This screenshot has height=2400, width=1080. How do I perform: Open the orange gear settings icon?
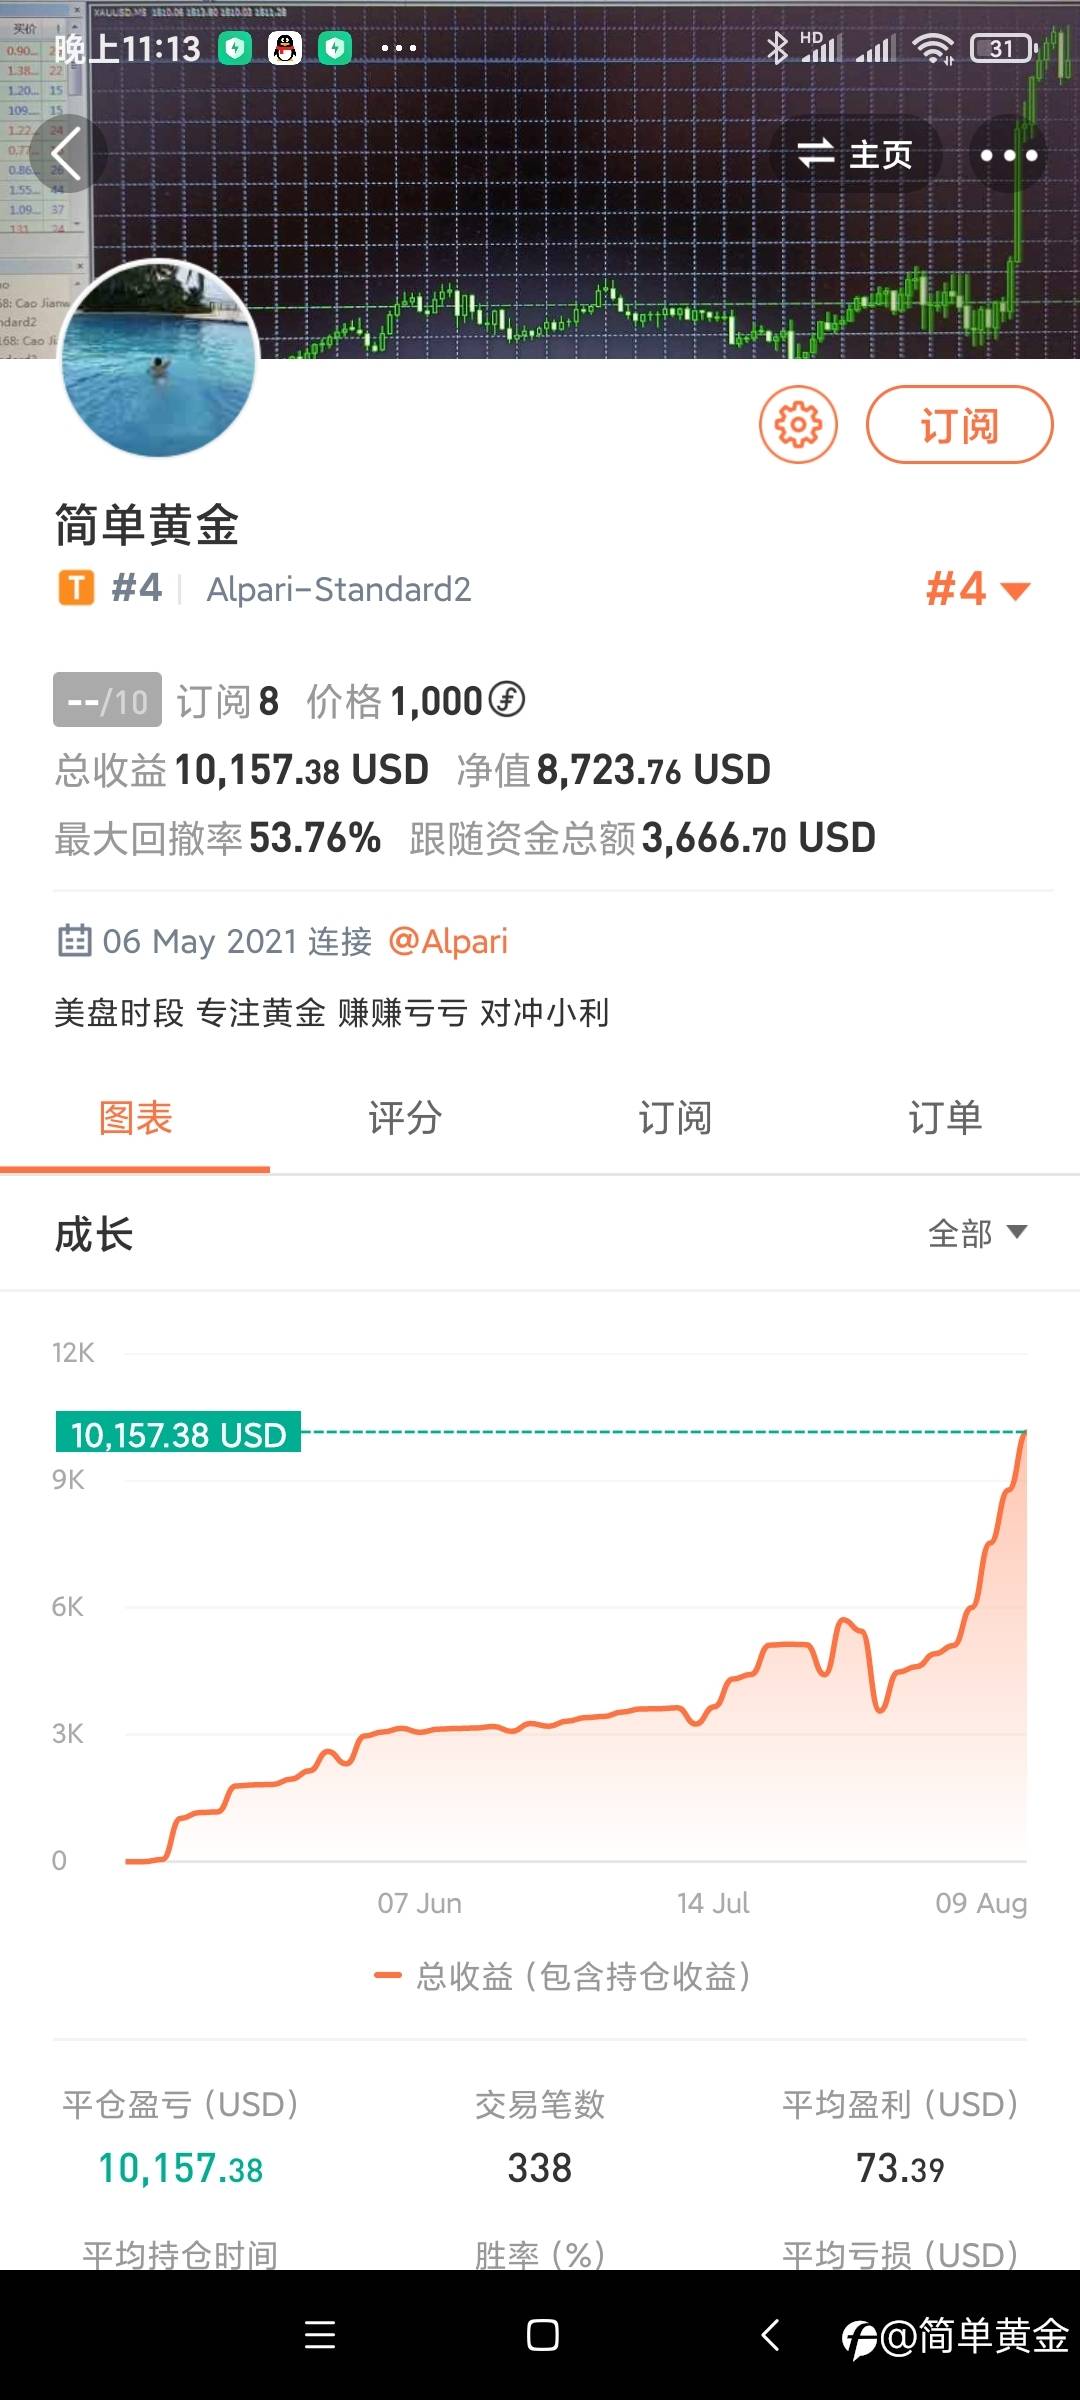tap(798, 425)
